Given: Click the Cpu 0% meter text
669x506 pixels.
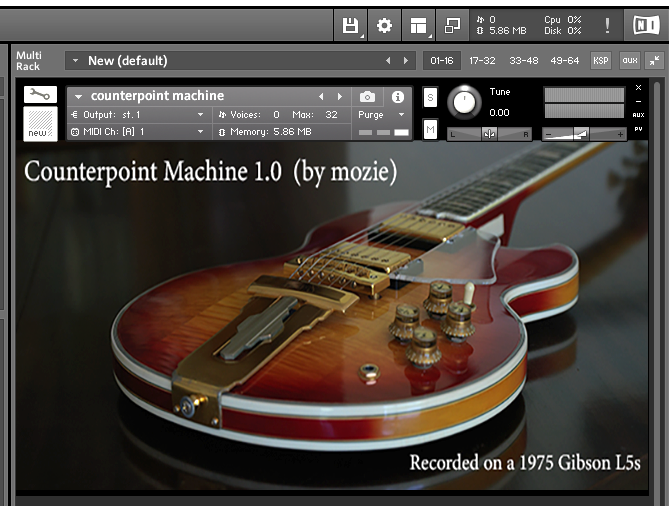Looking at the screenshot, I should [562, 20].
